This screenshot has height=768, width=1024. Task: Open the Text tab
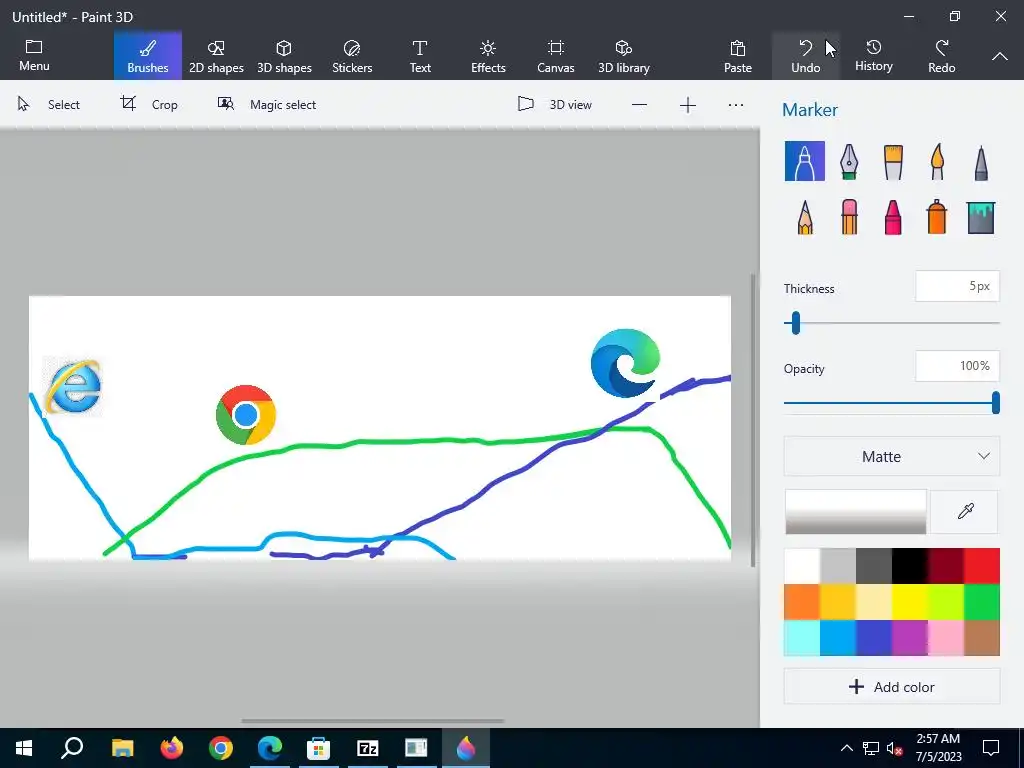point(420,56)
